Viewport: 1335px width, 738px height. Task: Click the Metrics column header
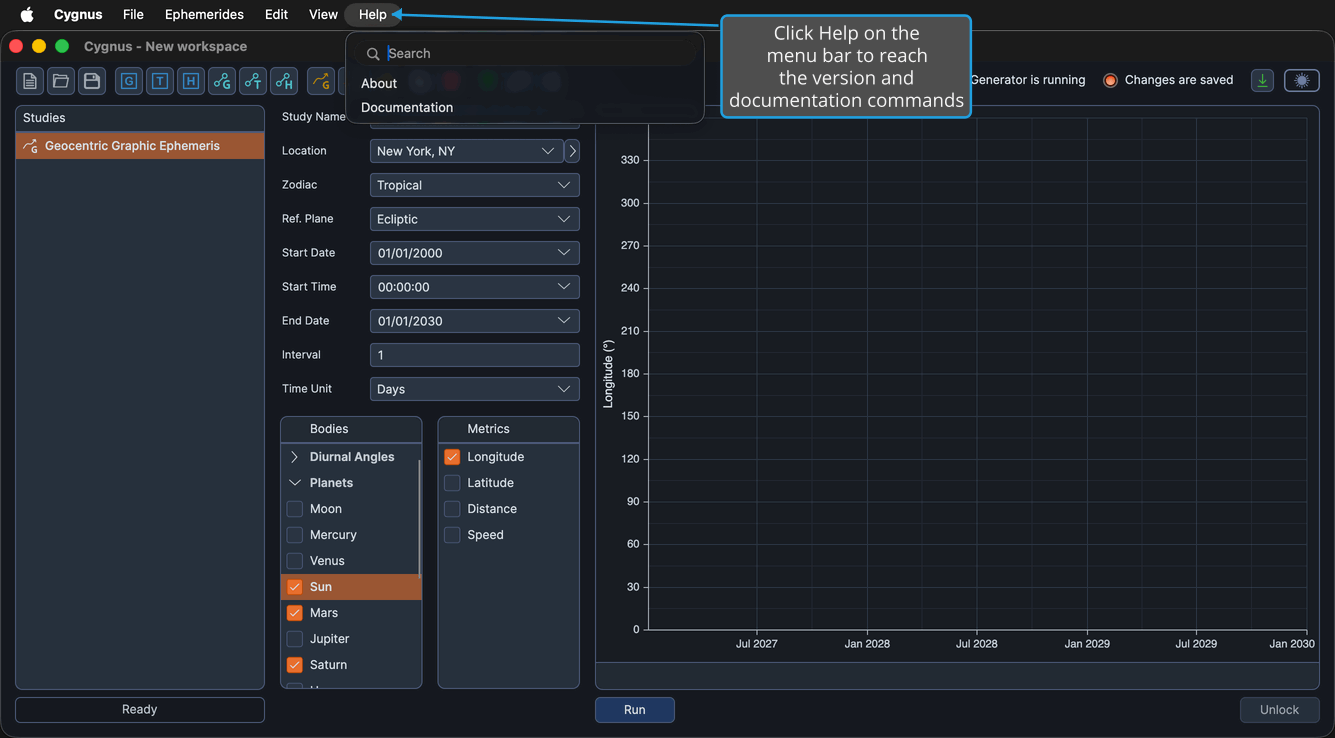click(x=509, y=429)
